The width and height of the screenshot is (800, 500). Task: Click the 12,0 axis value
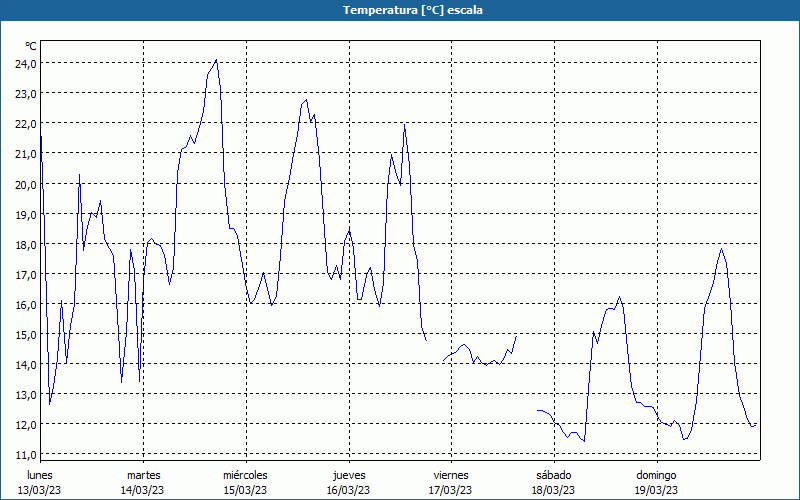pyautogui.click(x=27, y=426)
